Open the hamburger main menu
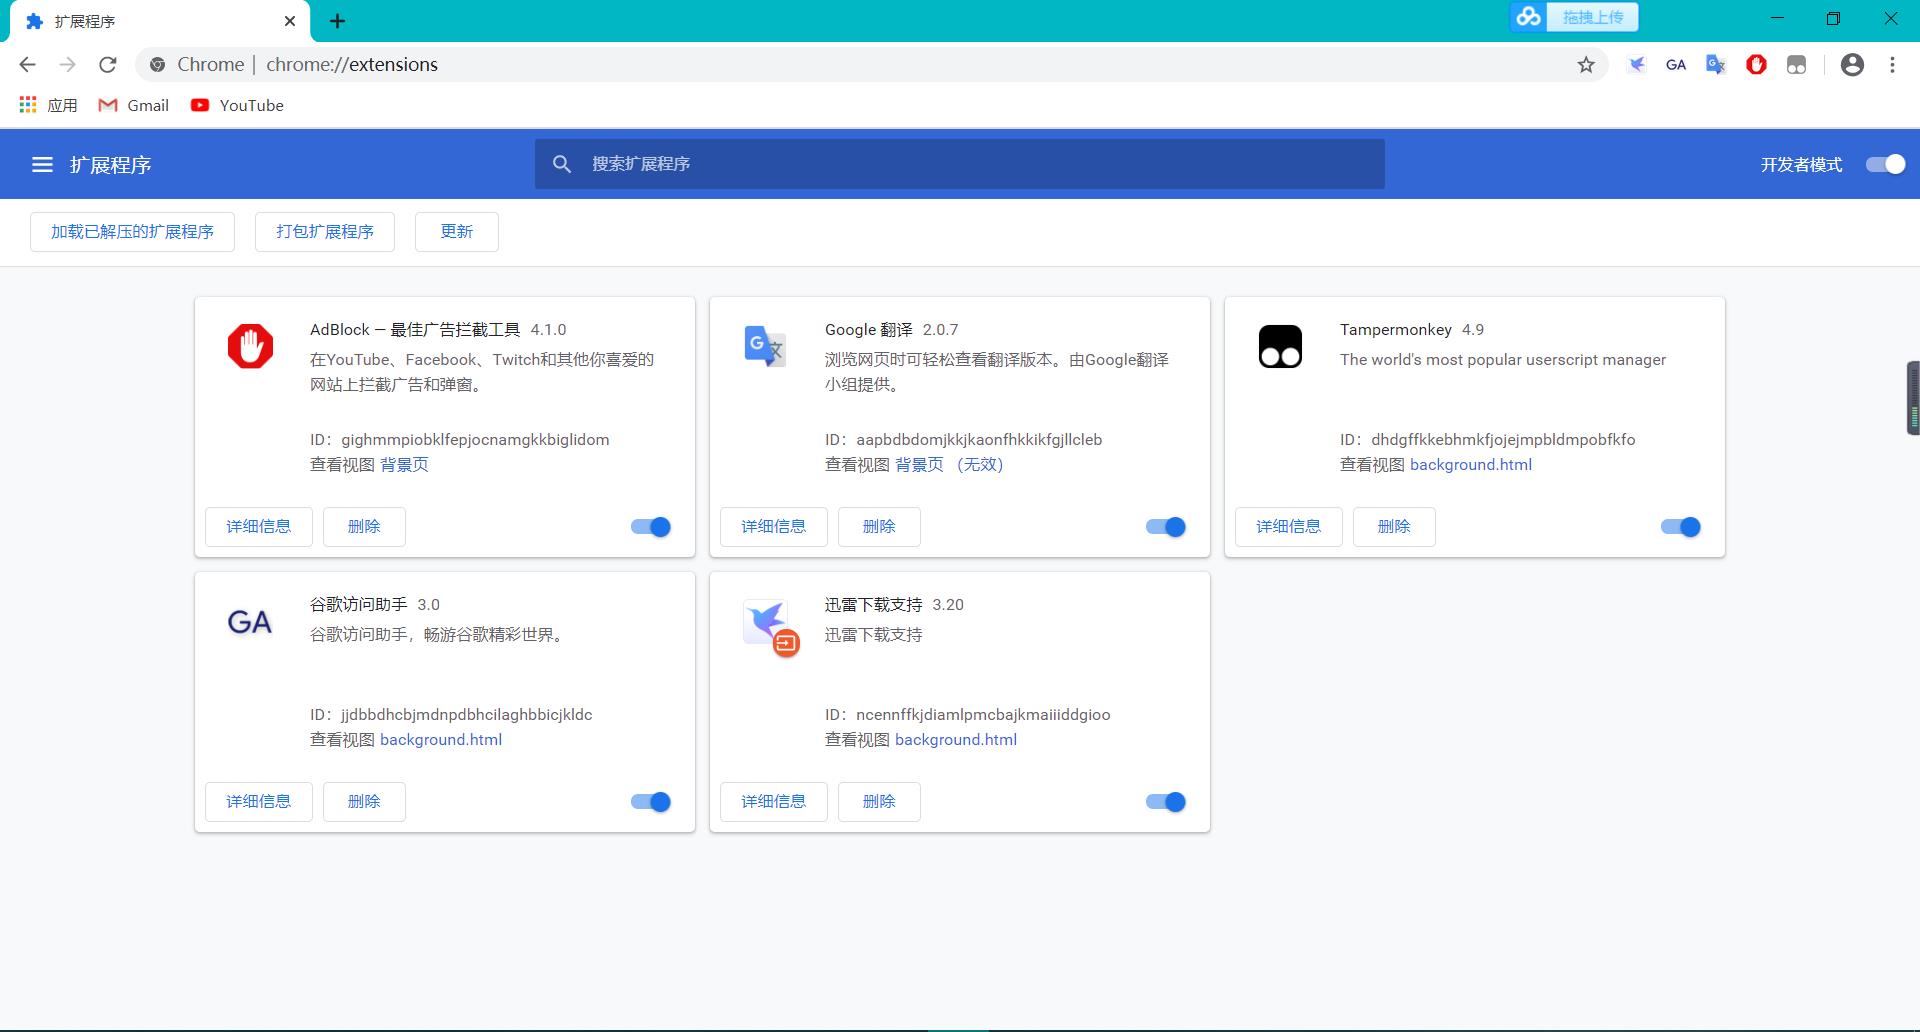This screenshot has height=1032, width=1920. click(42, 165)
